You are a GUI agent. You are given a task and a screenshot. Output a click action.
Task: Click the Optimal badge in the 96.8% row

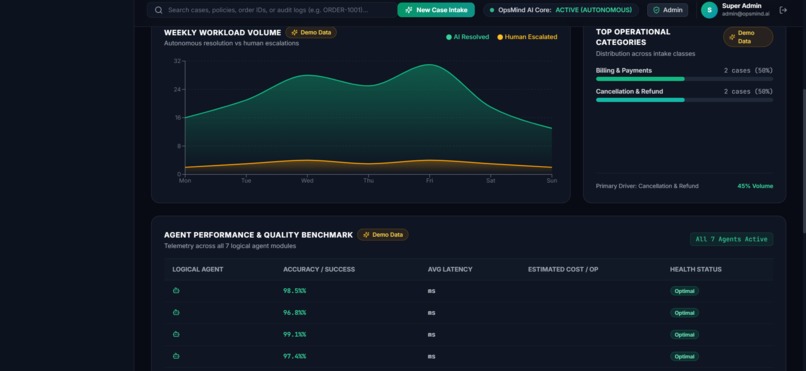(x=684, y=312)
